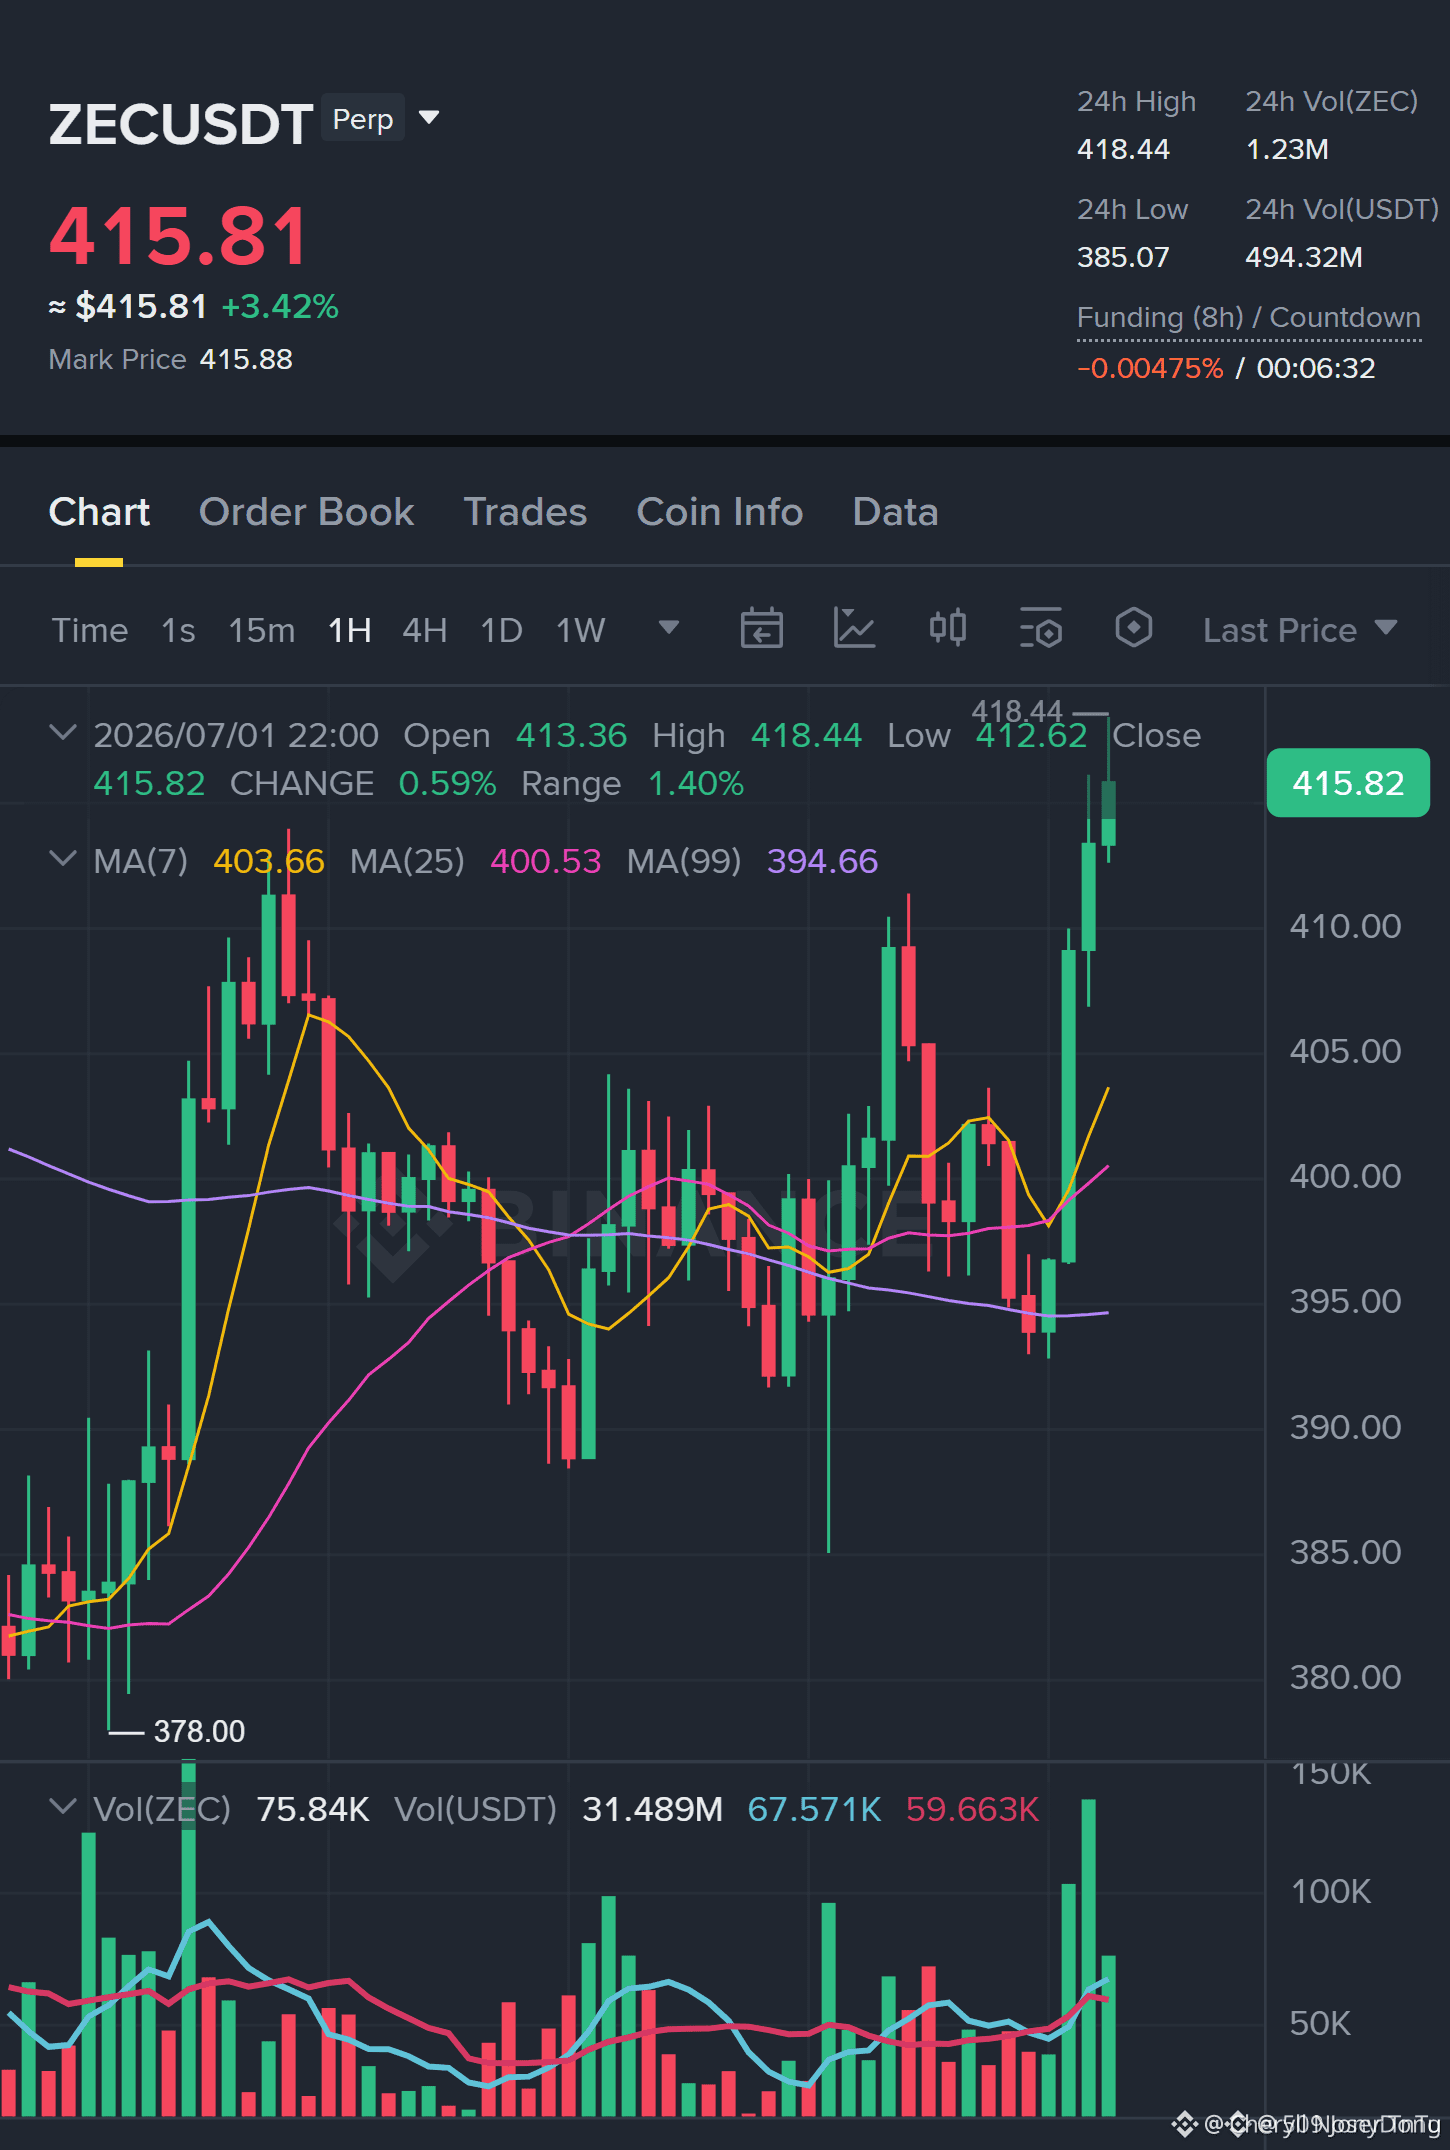The height and width of the screenshot is (2150, 1450).
Task: Click the 2026/07/01 22:00 candle timestamp
Action: 236,735
